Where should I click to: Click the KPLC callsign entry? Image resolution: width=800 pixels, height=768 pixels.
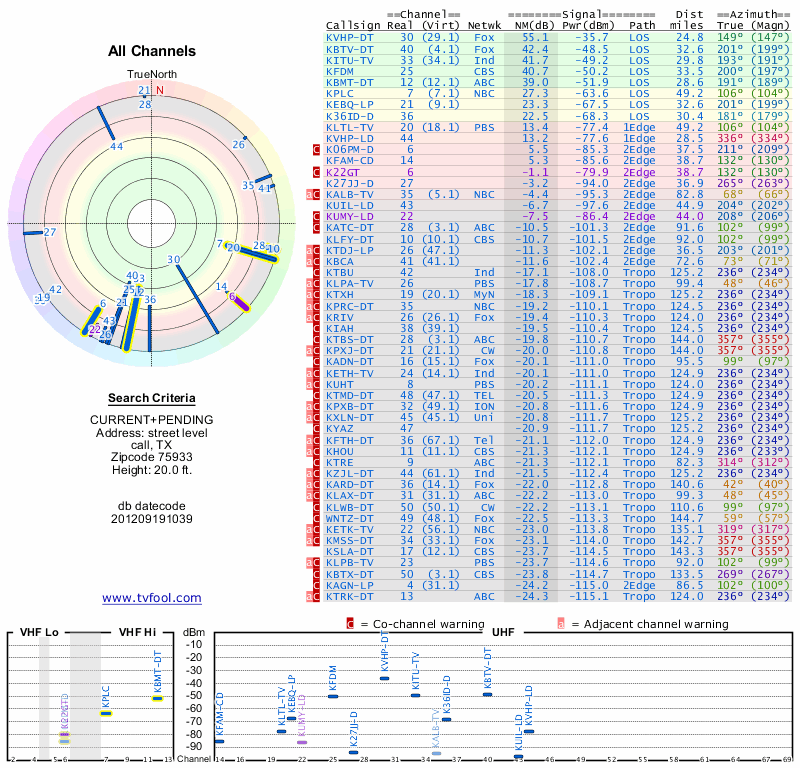[x=340, y=93]
